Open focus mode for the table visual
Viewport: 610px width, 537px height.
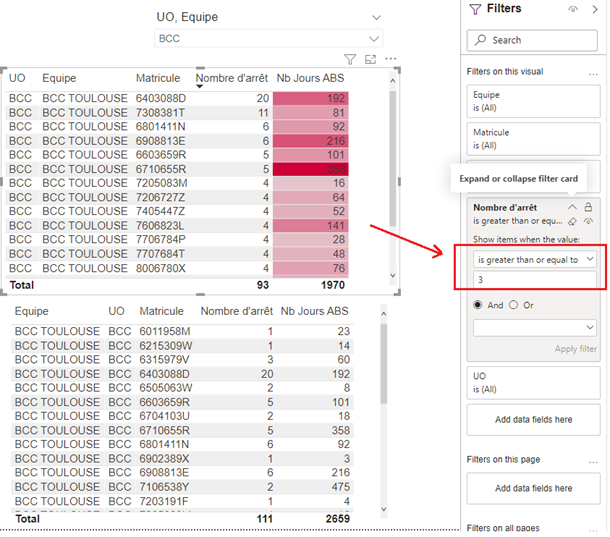[x=370, y=59]
